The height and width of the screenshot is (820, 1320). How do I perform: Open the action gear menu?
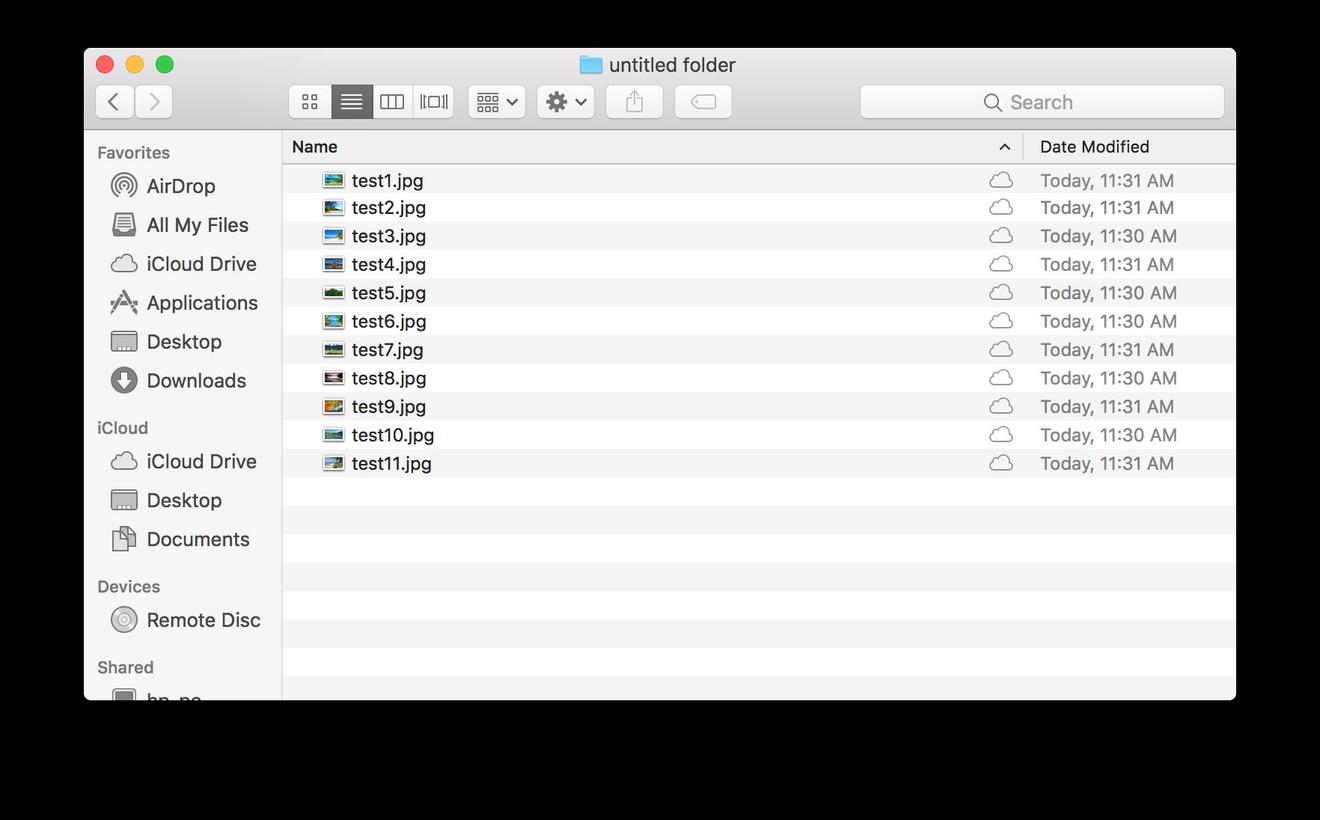tap(565, 101)
